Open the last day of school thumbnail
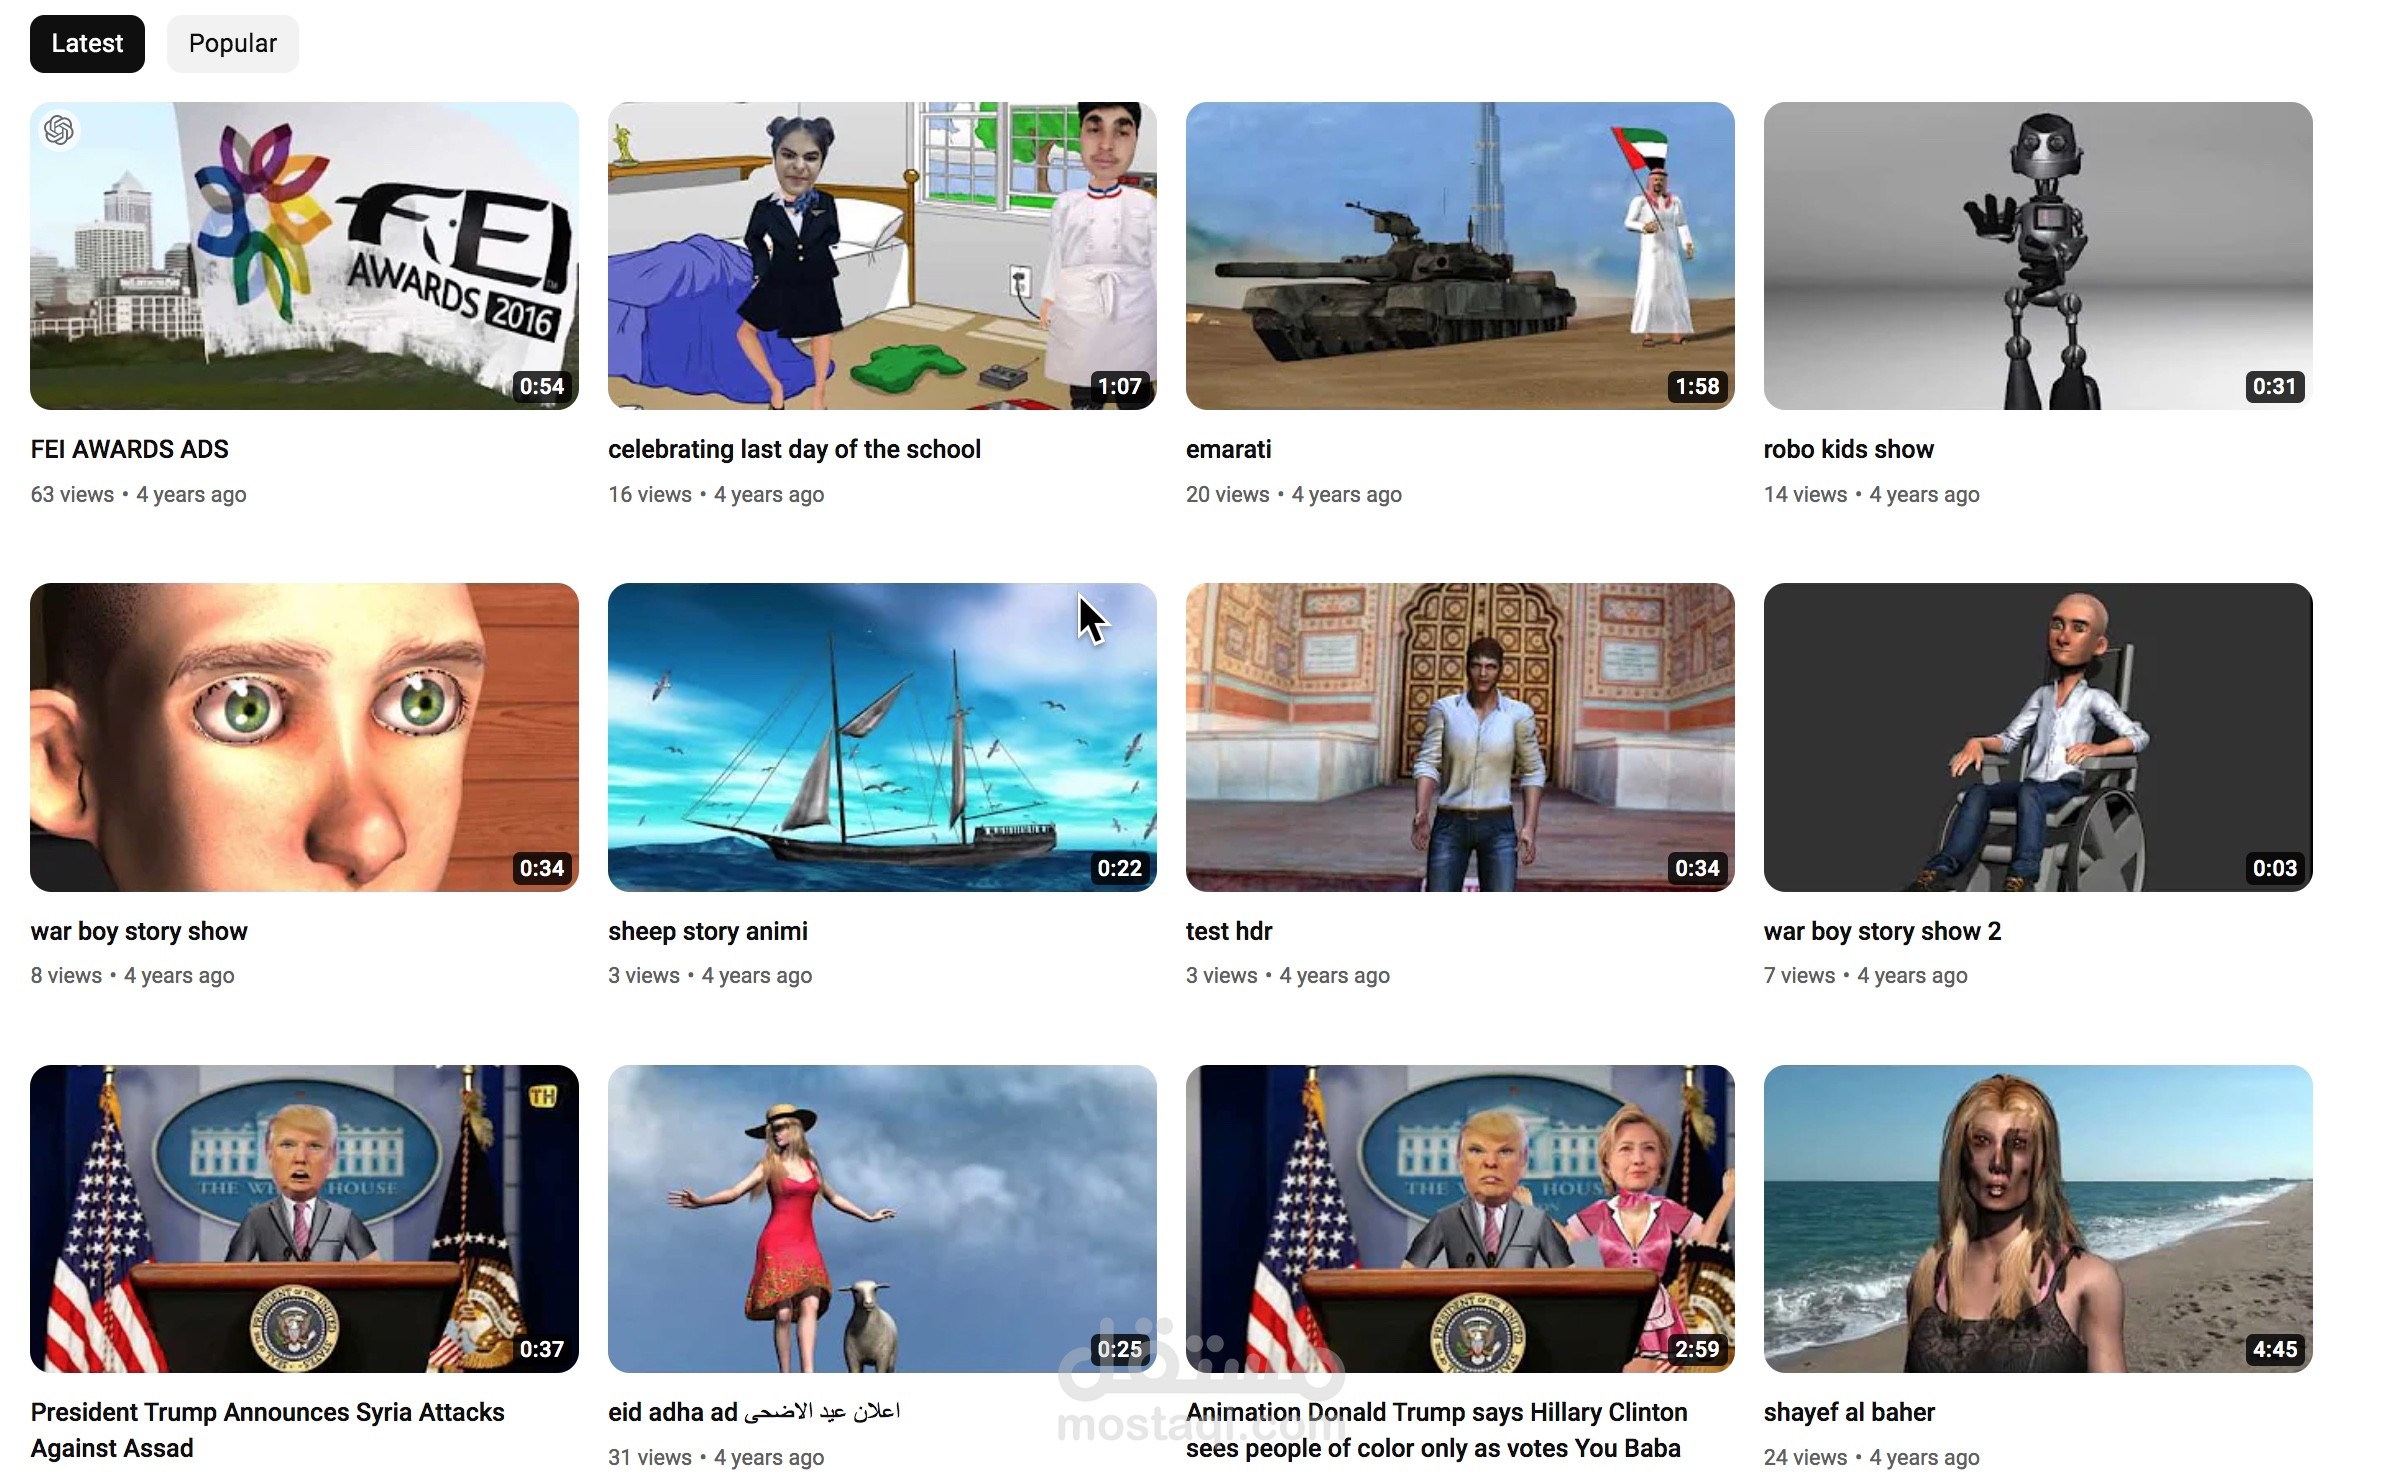 click(x=882, y=256)
